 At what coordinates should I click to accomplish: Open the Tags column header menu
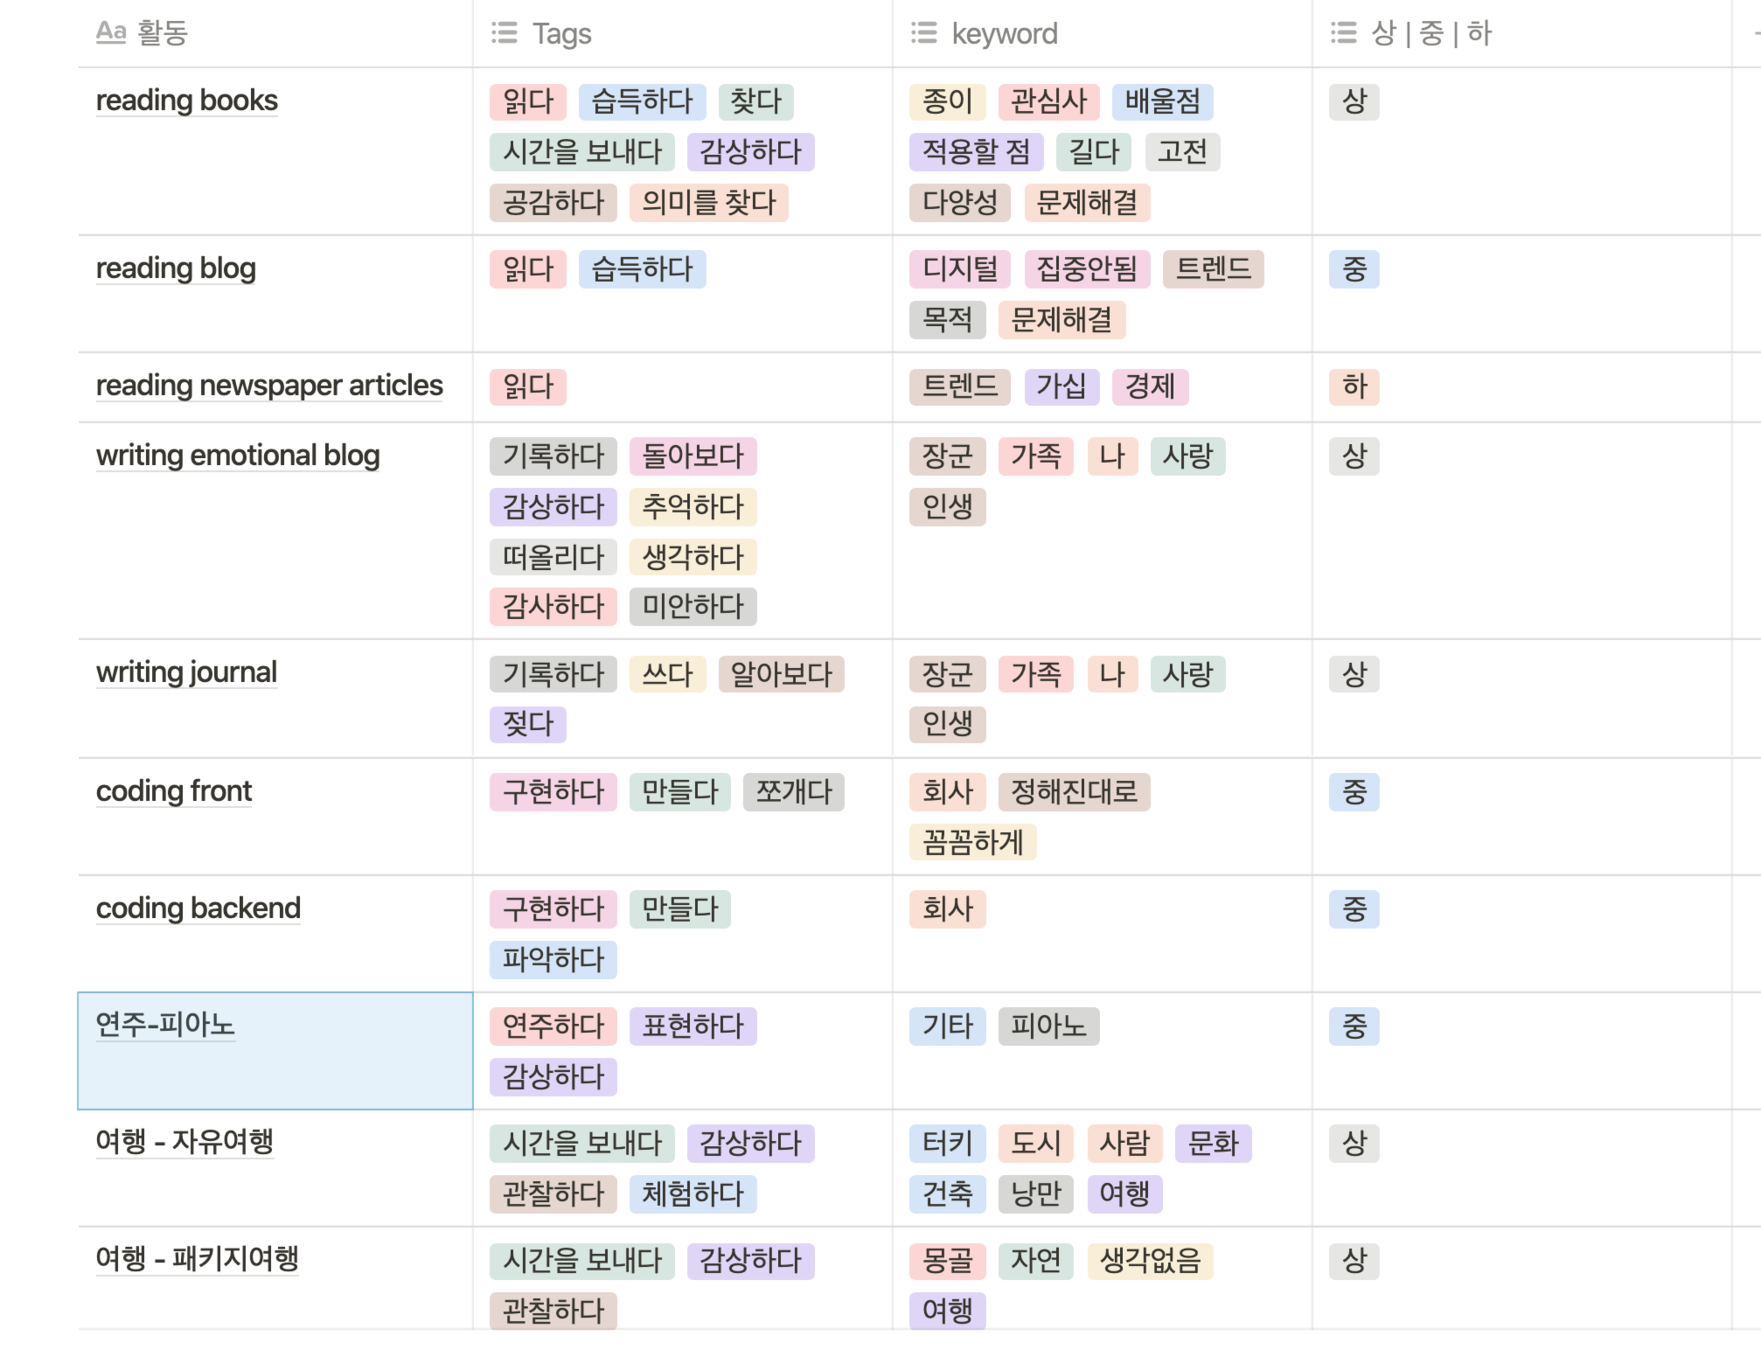pyautogui.click(x=683, y=33)
